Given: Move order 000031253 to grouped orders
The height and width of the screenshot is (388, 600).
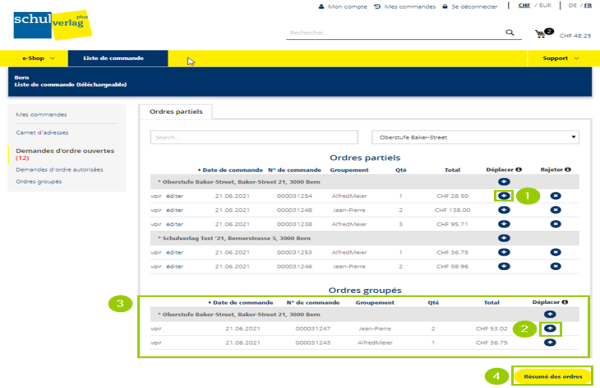Looking at the screenshot, I should tap(504, 252).
